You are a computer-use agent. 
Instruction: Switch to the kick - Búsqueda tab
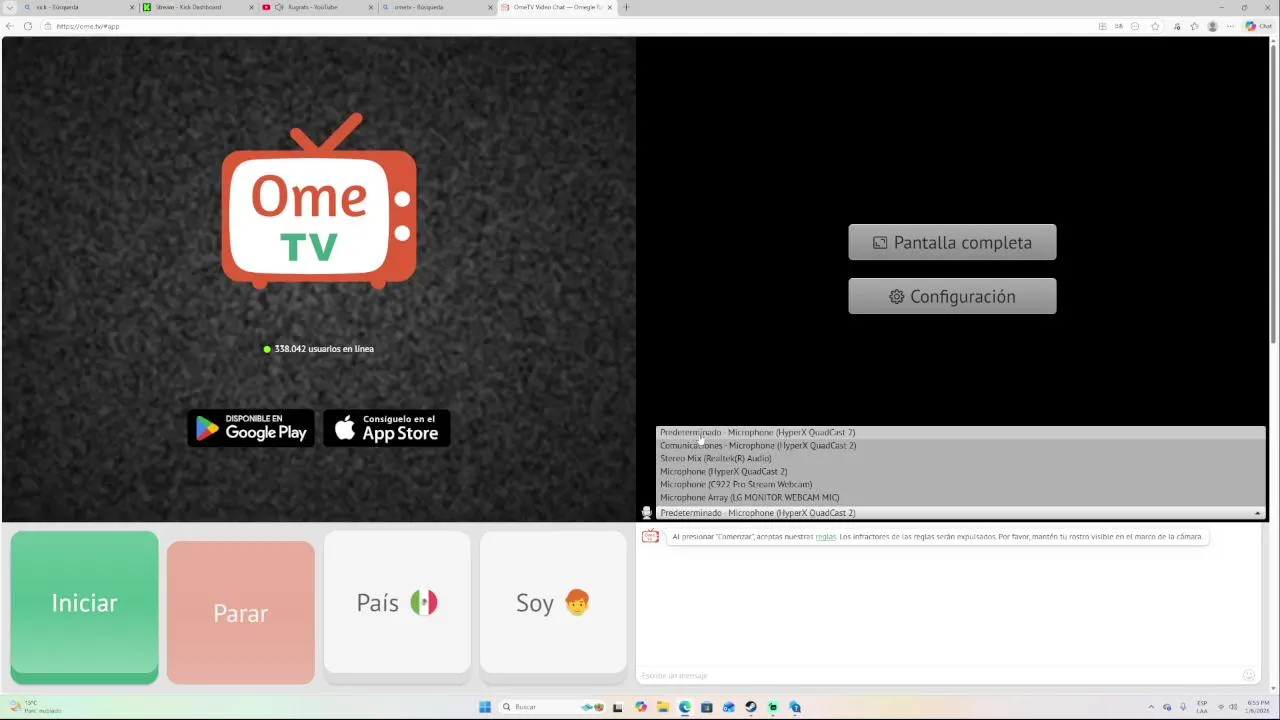pos(79,7)
